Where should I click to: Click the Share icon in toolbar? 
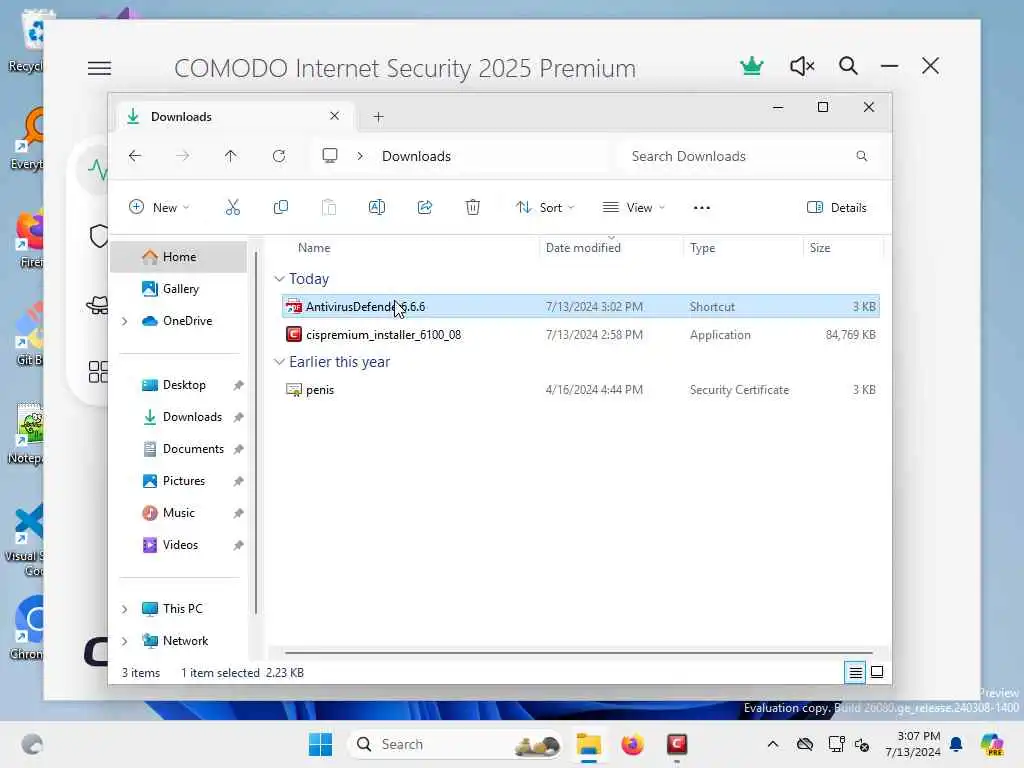(424, 208)
